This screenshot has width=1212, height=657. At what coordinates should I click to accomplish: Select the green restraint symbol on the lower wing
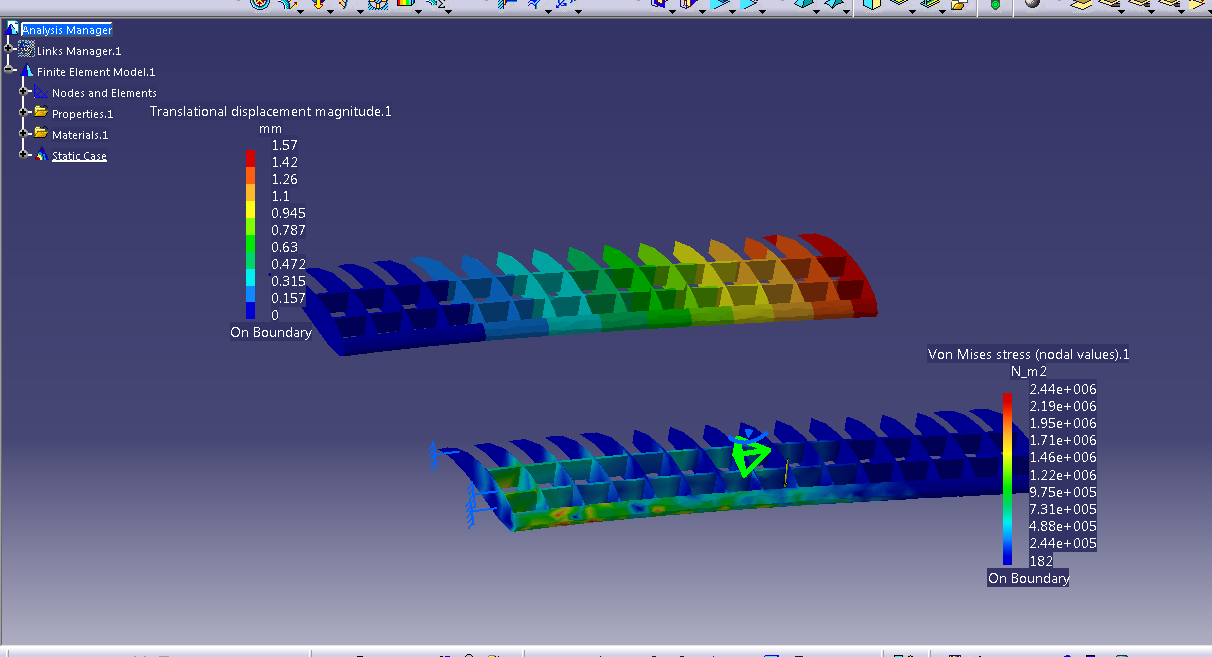[x=750, y=458]
